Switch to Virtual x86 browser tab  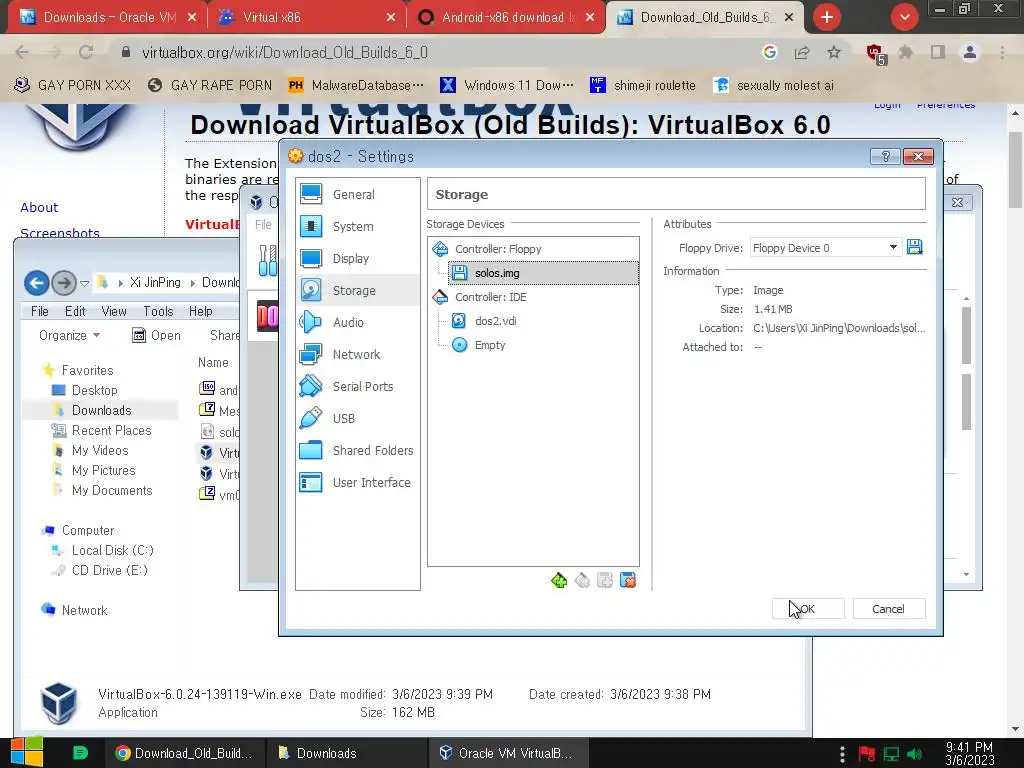(307, 18)
